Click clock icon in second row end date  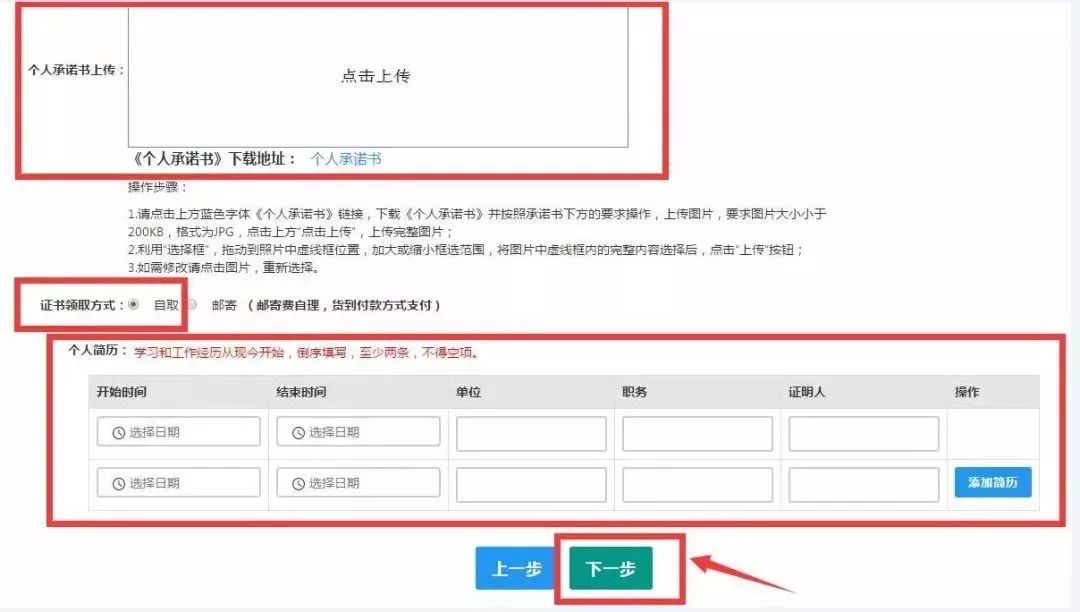(x=298, y=483)
